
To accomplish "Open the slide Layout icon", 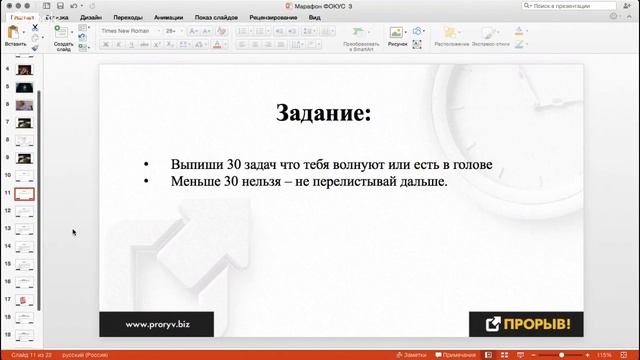I will coord(82,28).
